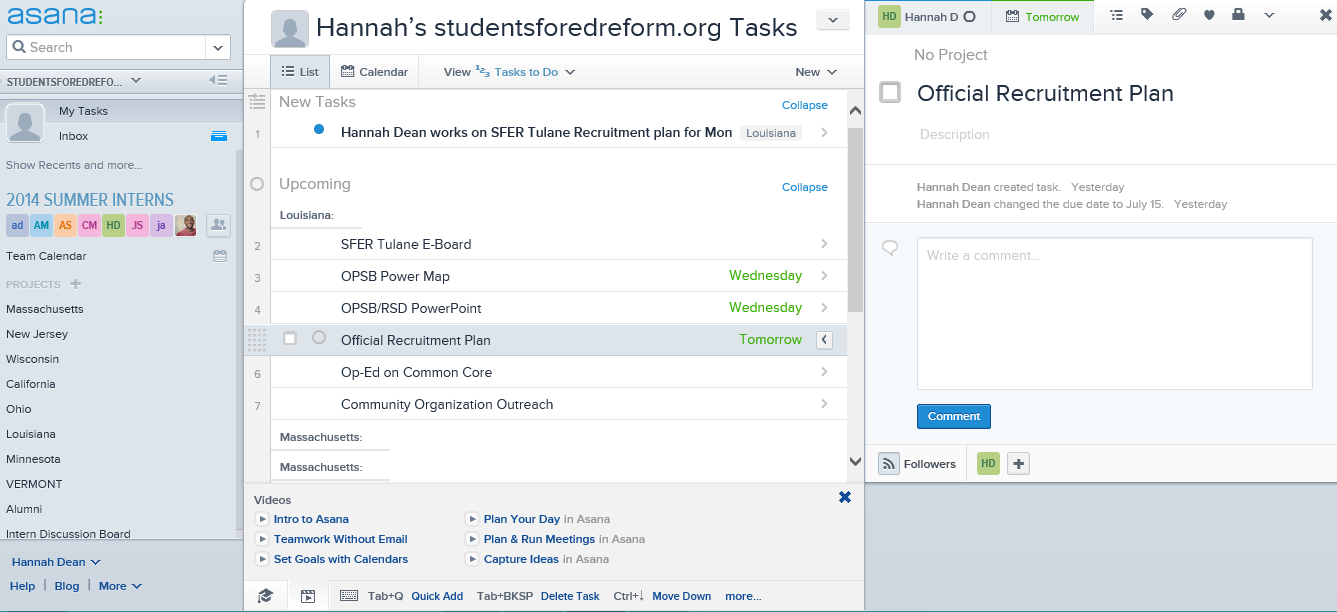The height and width of the screenshot is (612, 1337).
Task: Open the graduation cap help icon
Action: tap(265, 596)
